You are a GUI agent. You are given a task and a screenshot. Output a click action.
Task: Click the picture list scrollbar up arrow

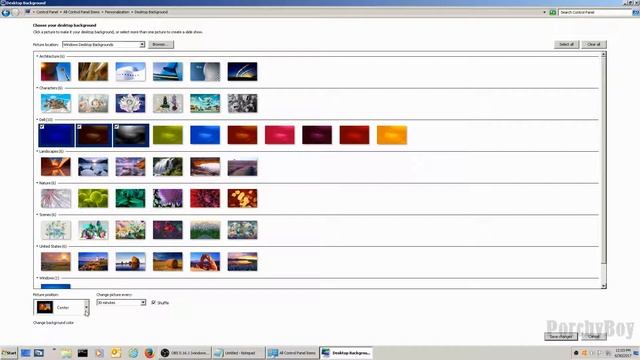603,54
